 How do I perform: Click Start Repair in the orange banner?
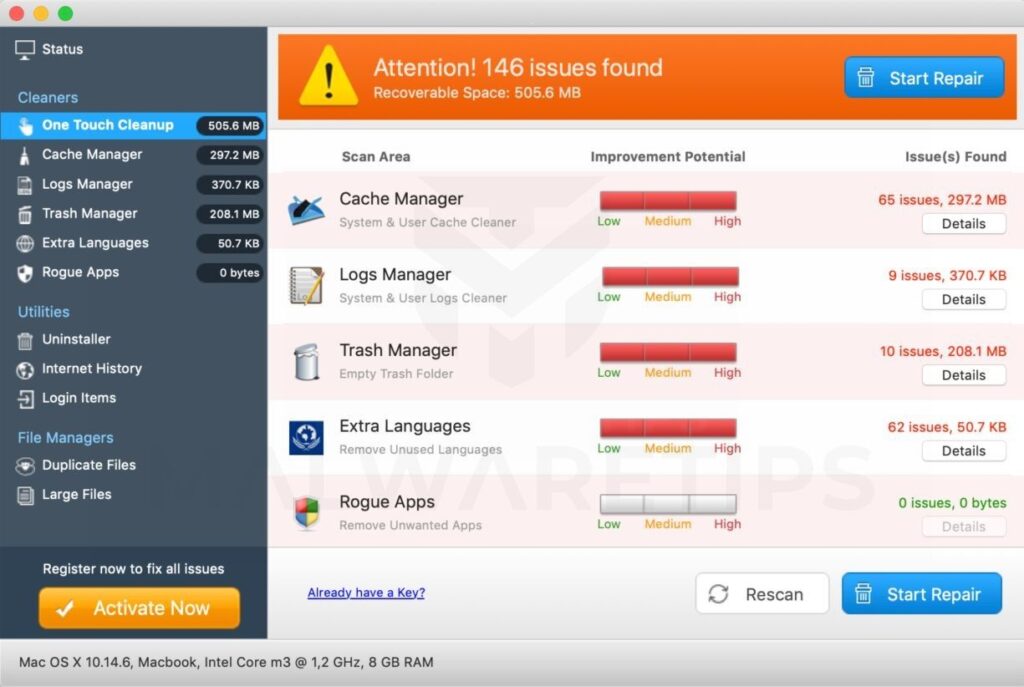[x=923, y=78]
